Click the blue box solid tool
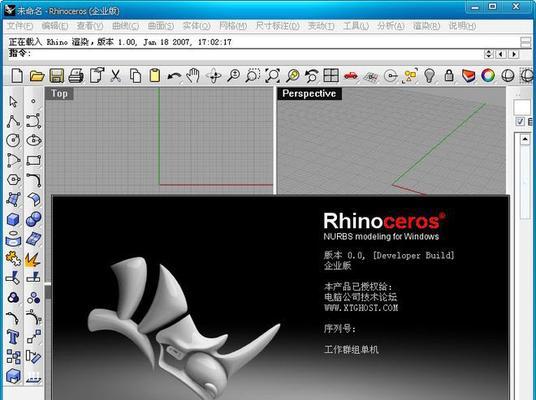The image size is (536, 400). point(13,219)
